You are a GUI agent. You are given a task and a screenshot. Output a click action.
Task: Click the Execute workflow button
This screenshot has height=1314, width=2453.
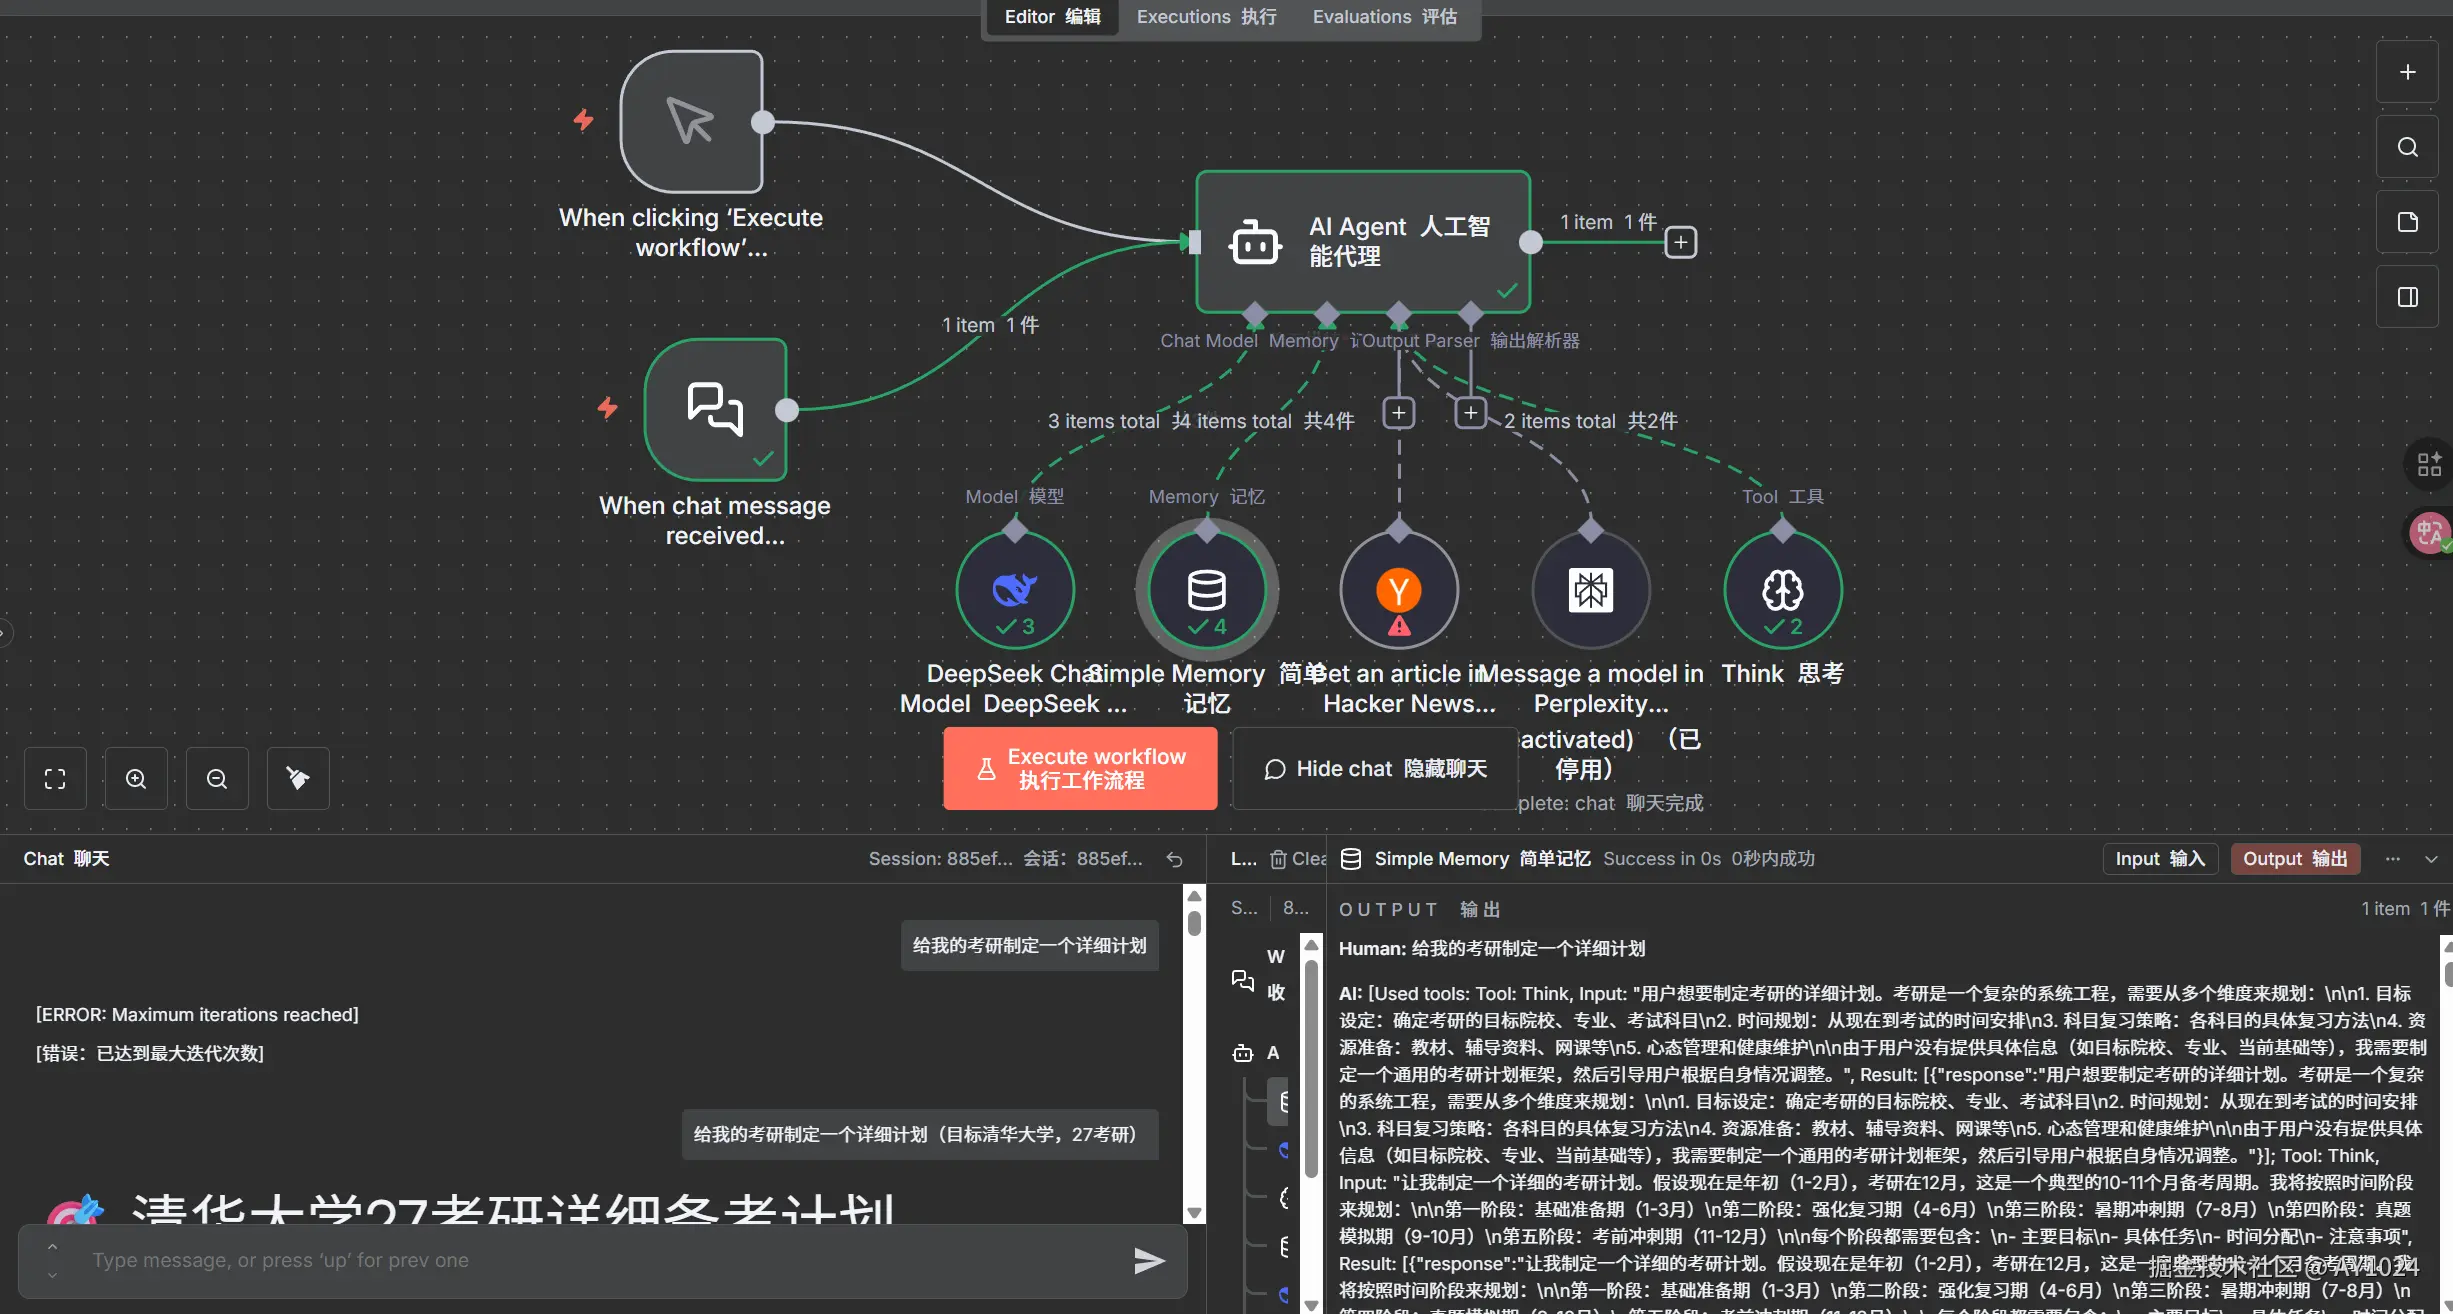(x=1080, y=768)
